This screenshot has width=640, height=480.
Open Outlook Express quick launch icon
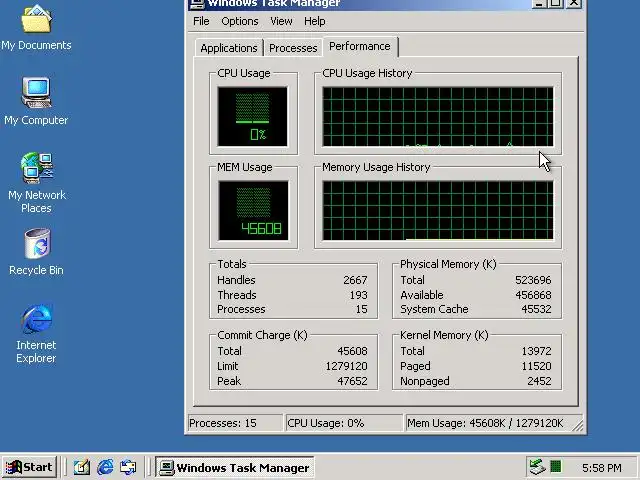(128, 467)
